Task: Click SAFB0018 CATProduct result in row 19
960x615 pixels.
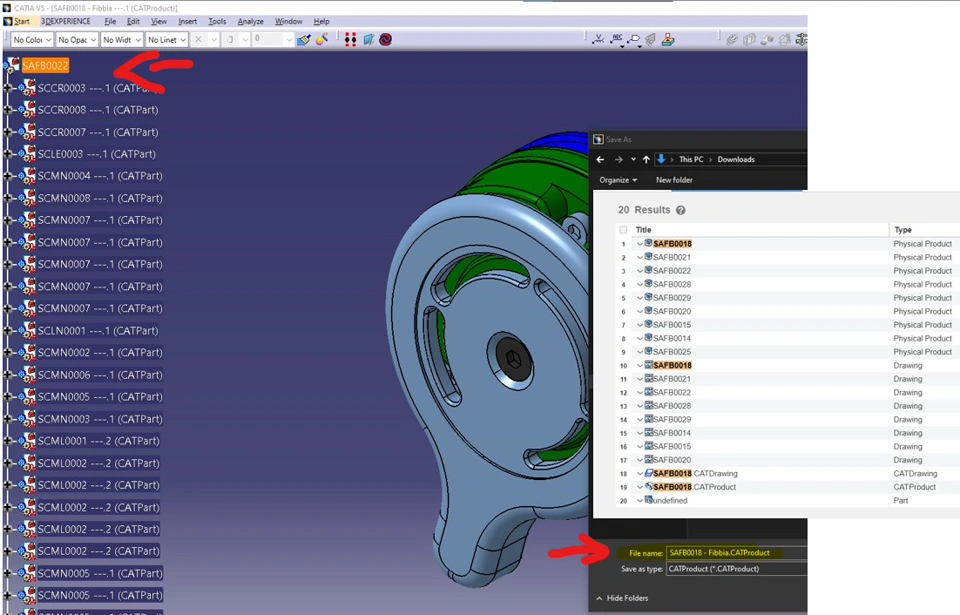Action: pos(694,487)
